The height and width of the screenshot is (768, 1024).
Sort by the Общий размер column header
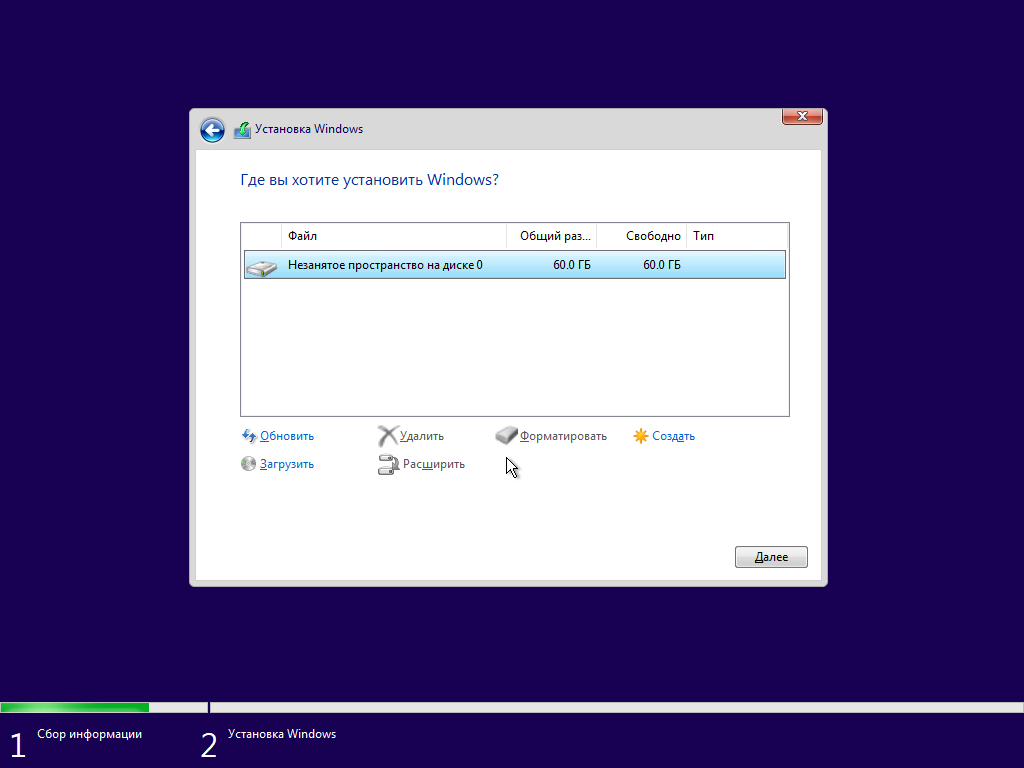point(551,236)
